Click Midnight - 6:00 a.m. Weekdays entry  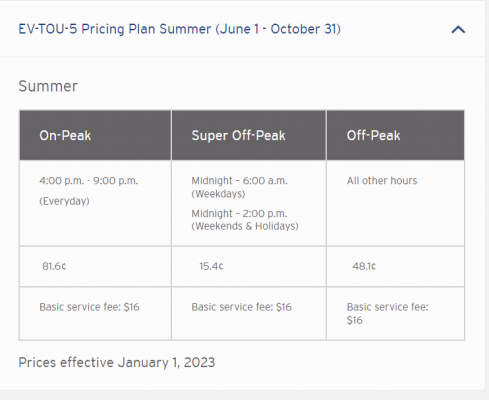pyautogui.click(x=239, y=187)
